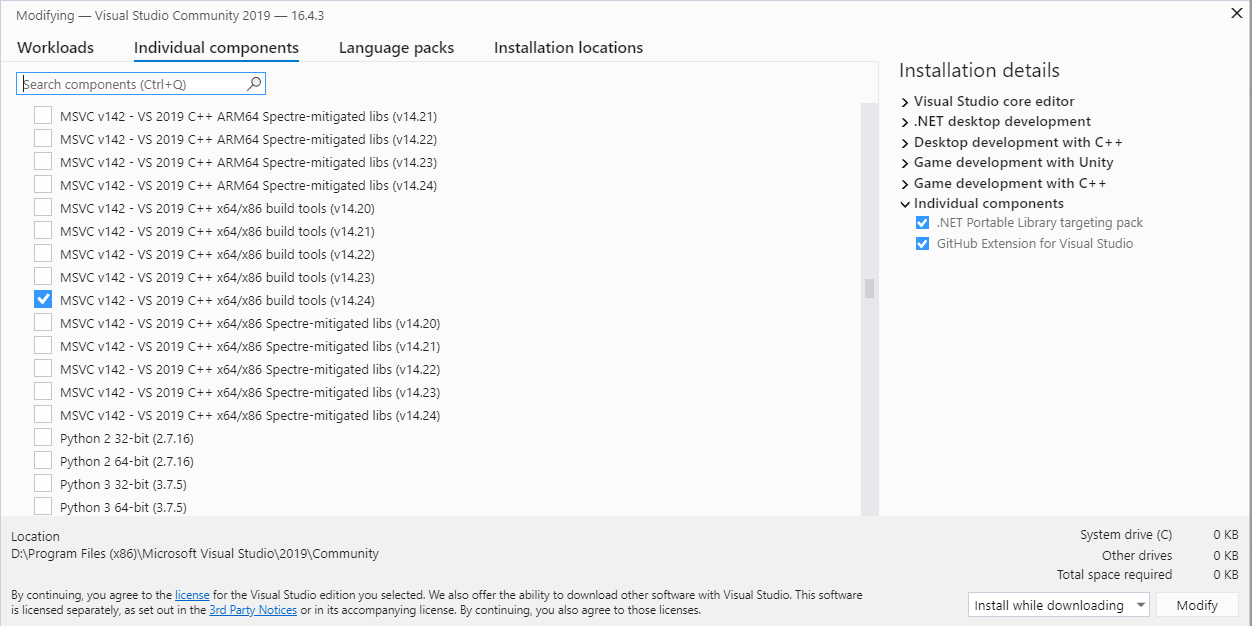This screenshot has width=1252, height=626.
Task: Open the Language packs tab
Action: (x=396, y=48)
